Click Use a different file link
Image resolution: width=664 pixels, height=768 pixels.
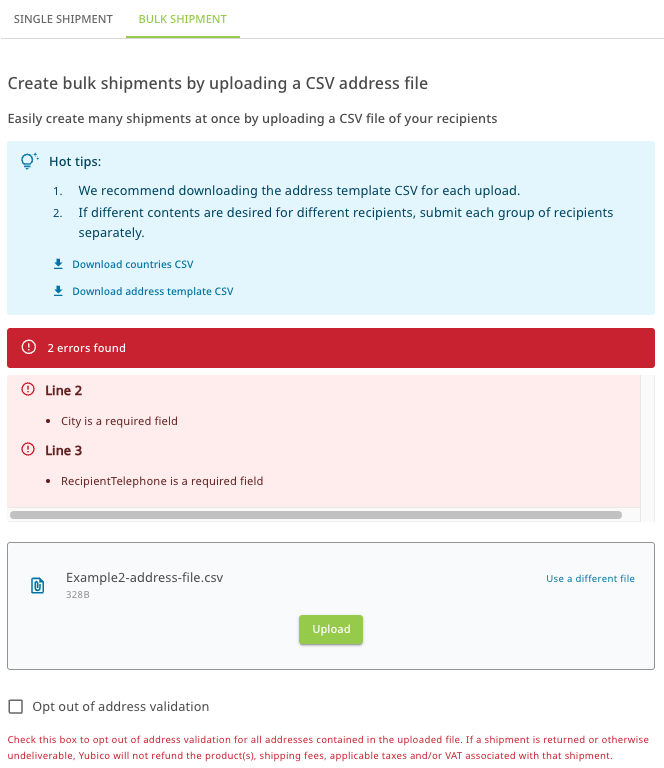click(x=590, y=578)
